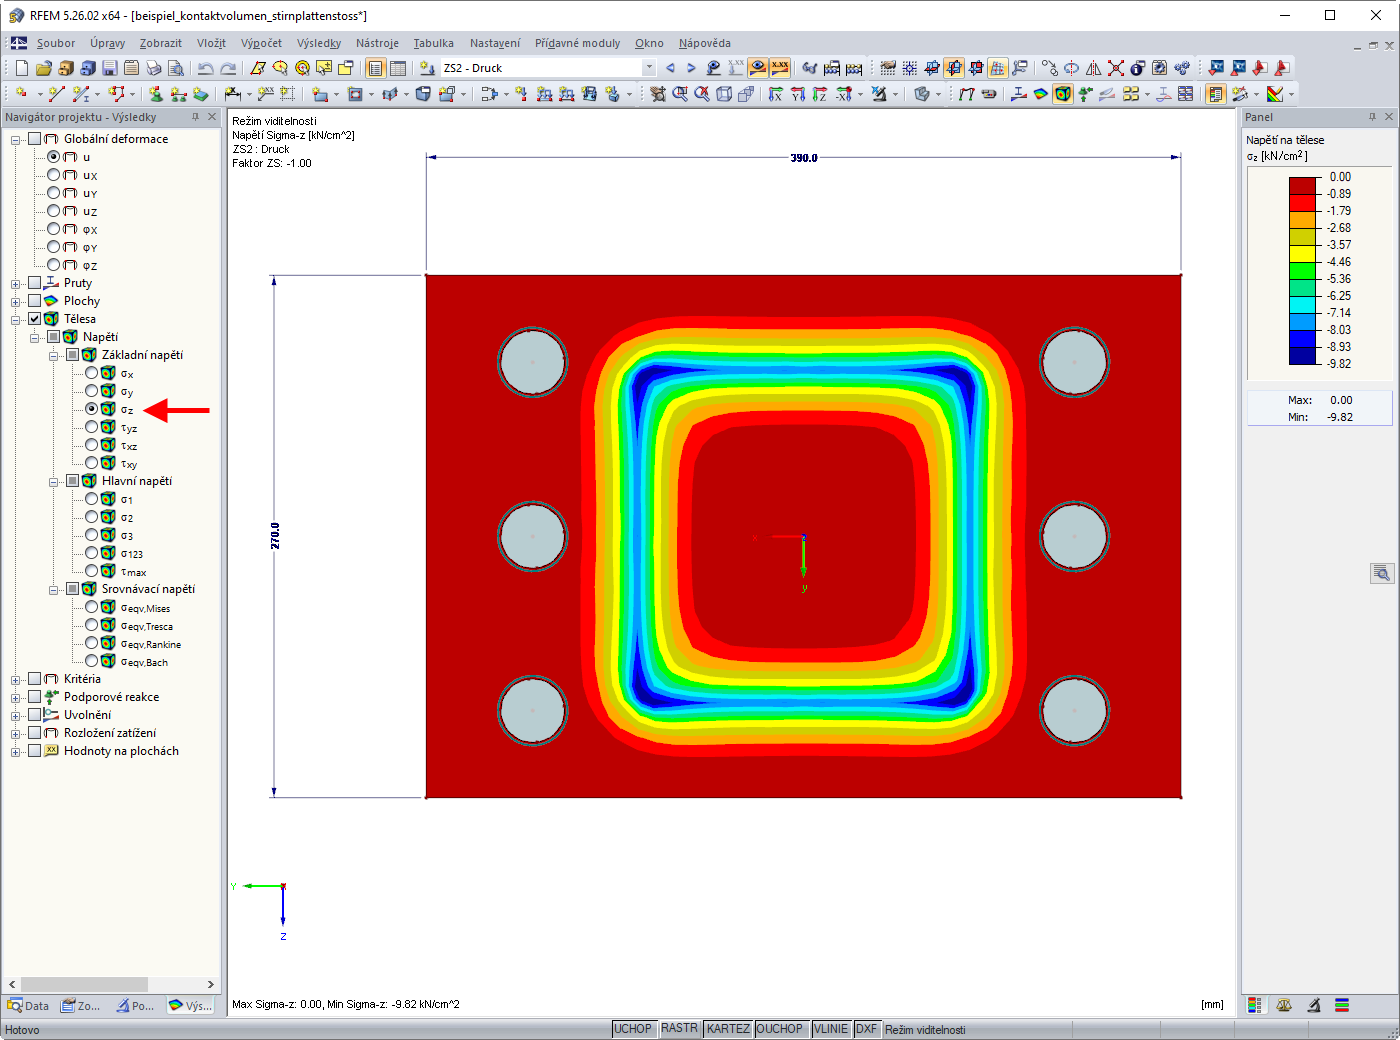Select the uX deformation option
Screen dimensions: 1400x1040
click(x=54, y=175)
